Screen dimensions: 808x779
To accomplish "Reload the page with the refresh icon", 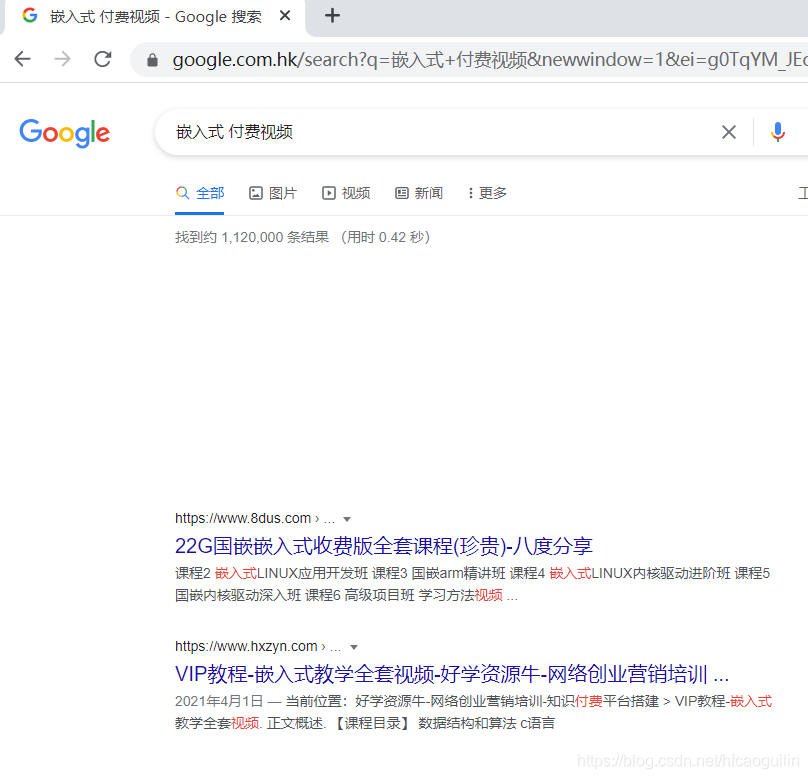I will tap(102, 59).
